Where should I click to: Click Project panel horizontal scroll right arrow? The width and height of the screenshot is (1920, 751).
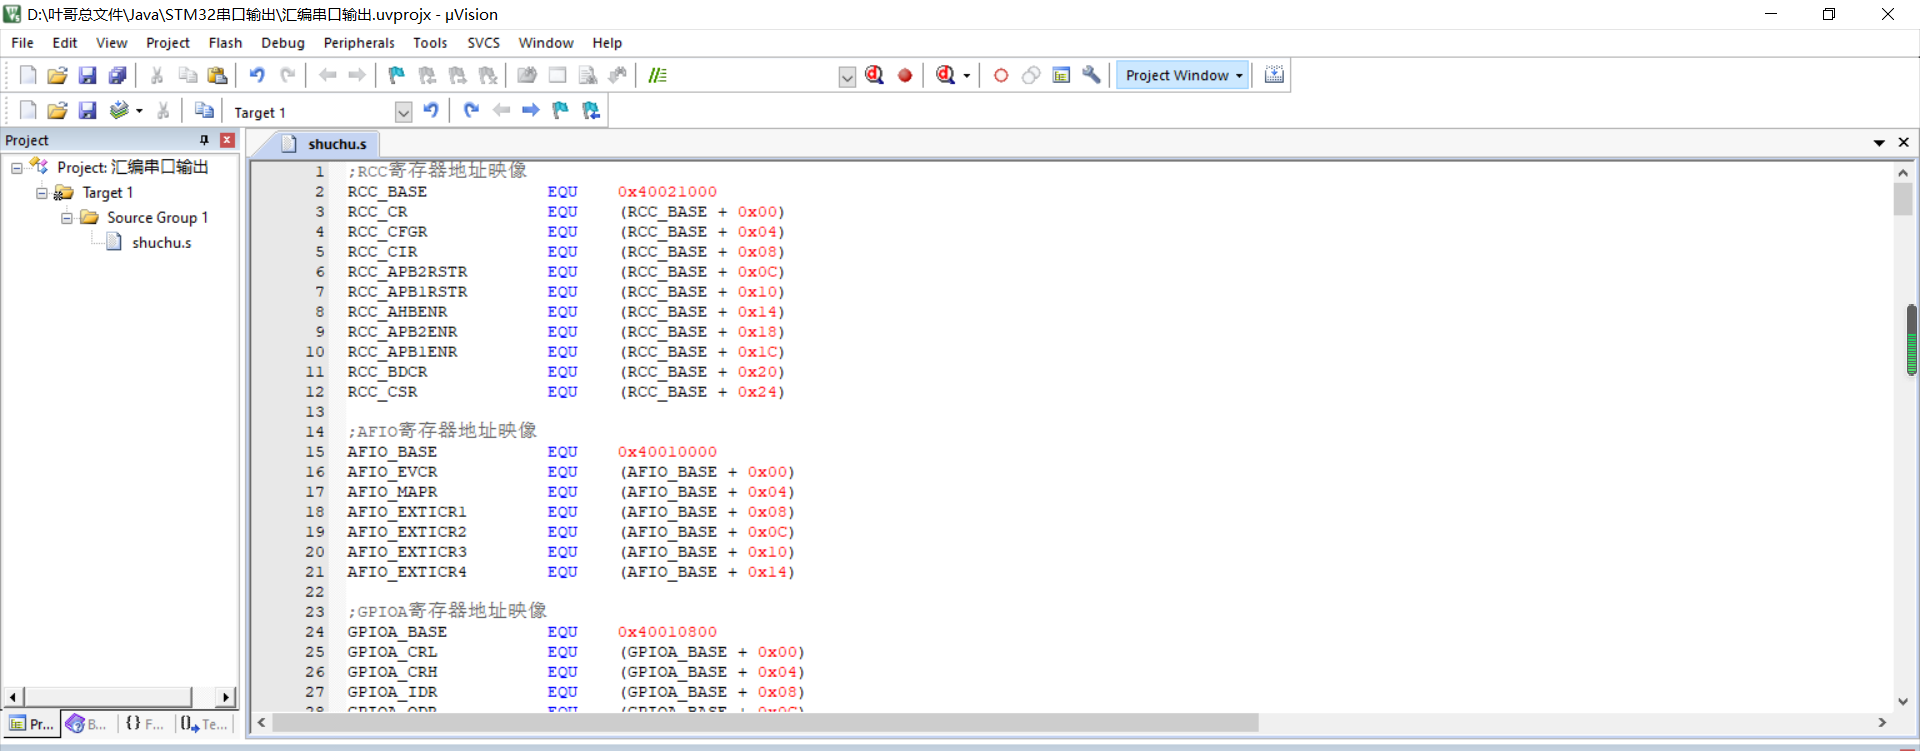(x=226, y=697)
